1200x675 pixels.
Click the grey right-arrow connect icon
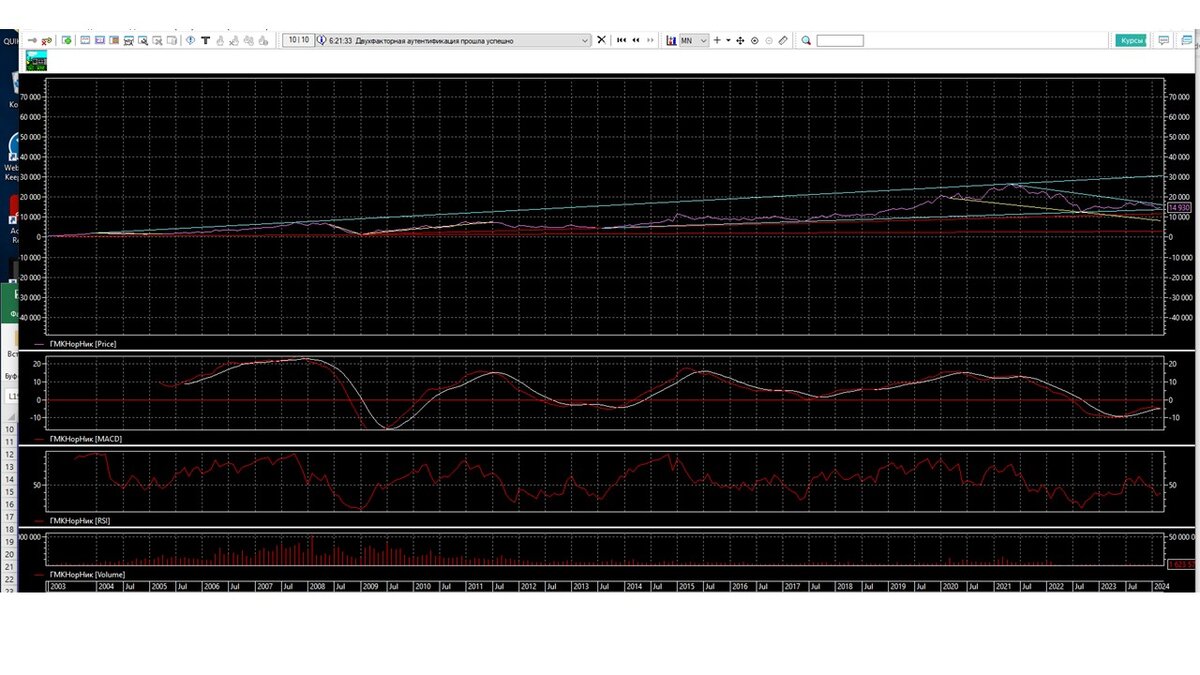coord(33,40)
